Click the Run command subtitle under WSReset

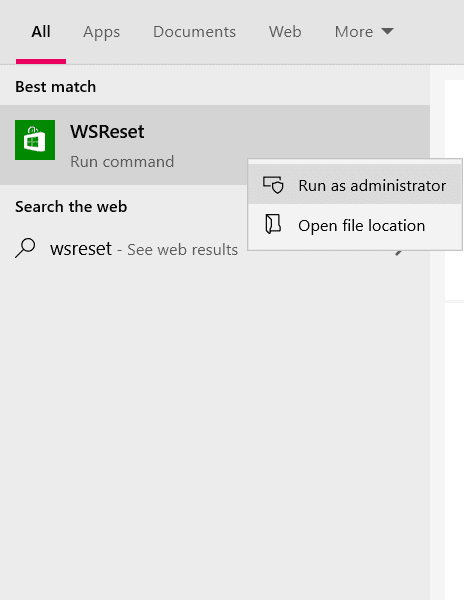coord(122,162)
